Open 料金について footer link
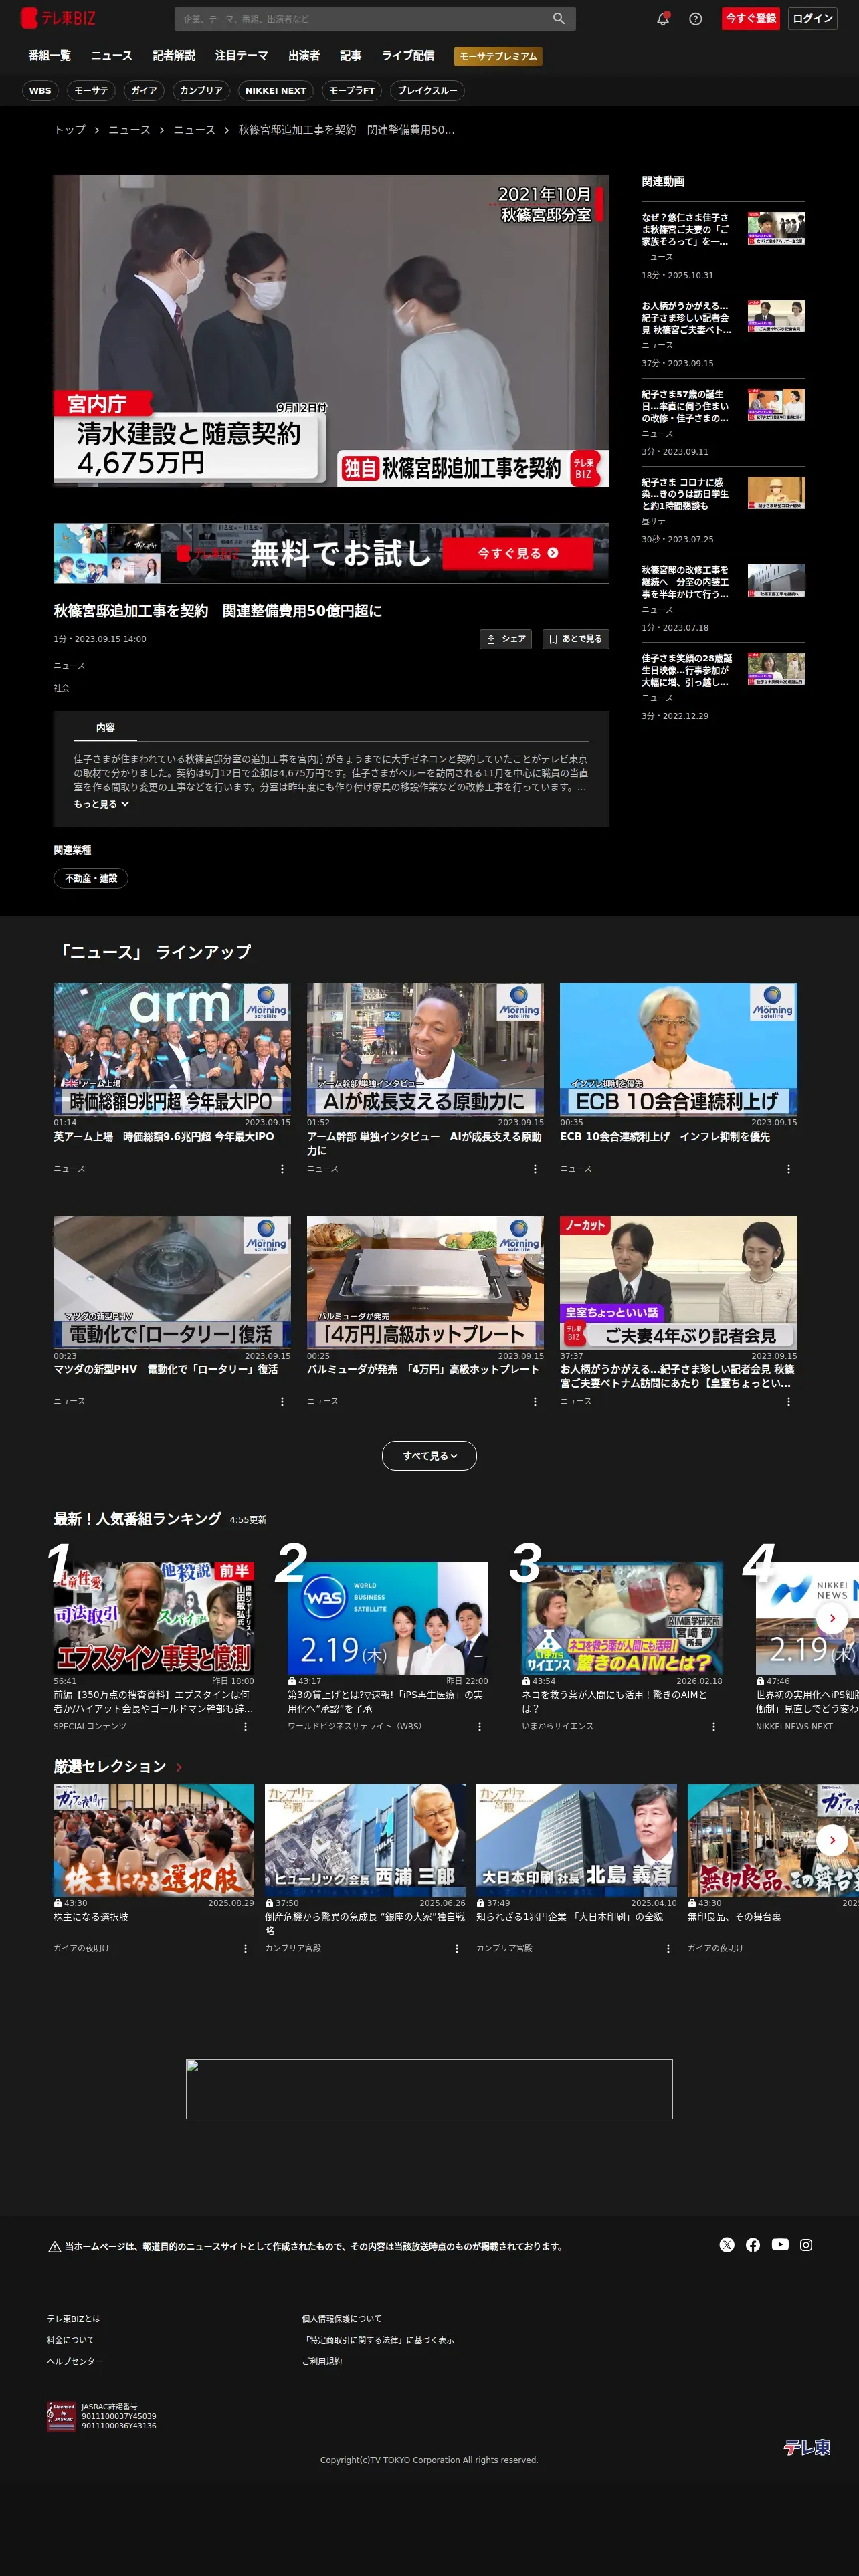859x2576 pixels. pyautogui.click(x=71, y=2340)
